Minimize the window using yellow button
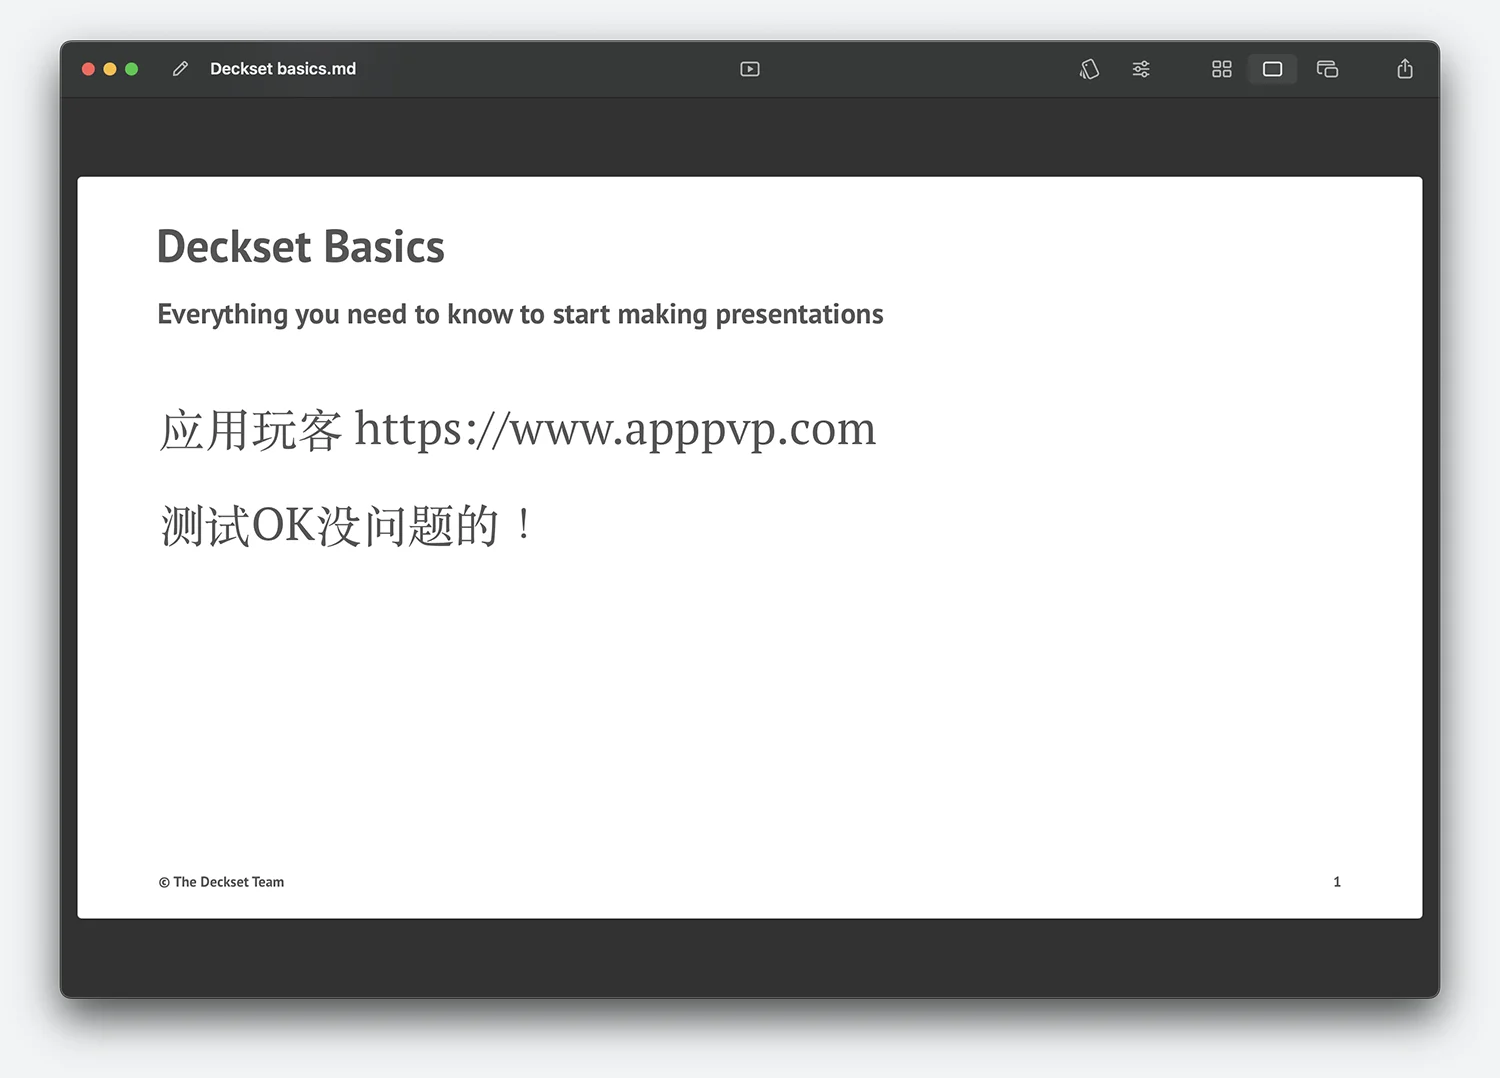This screenshot has height=1078, width=1500. coord(110,69)
